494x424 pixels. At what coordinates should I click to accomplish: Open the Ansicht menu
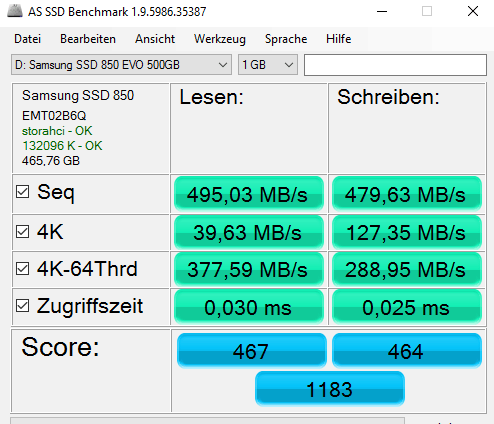[155, 39]
